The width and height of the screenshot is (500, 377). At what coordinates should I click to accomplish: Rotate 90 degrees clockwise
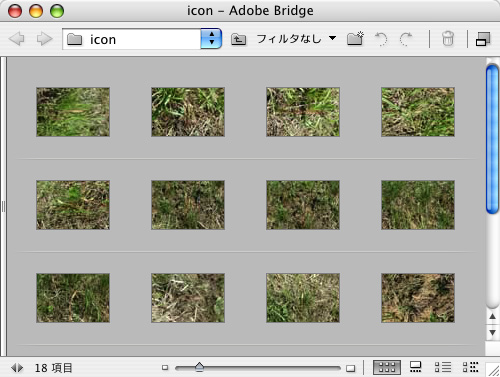pyautogui.click(x=406, y=39)
